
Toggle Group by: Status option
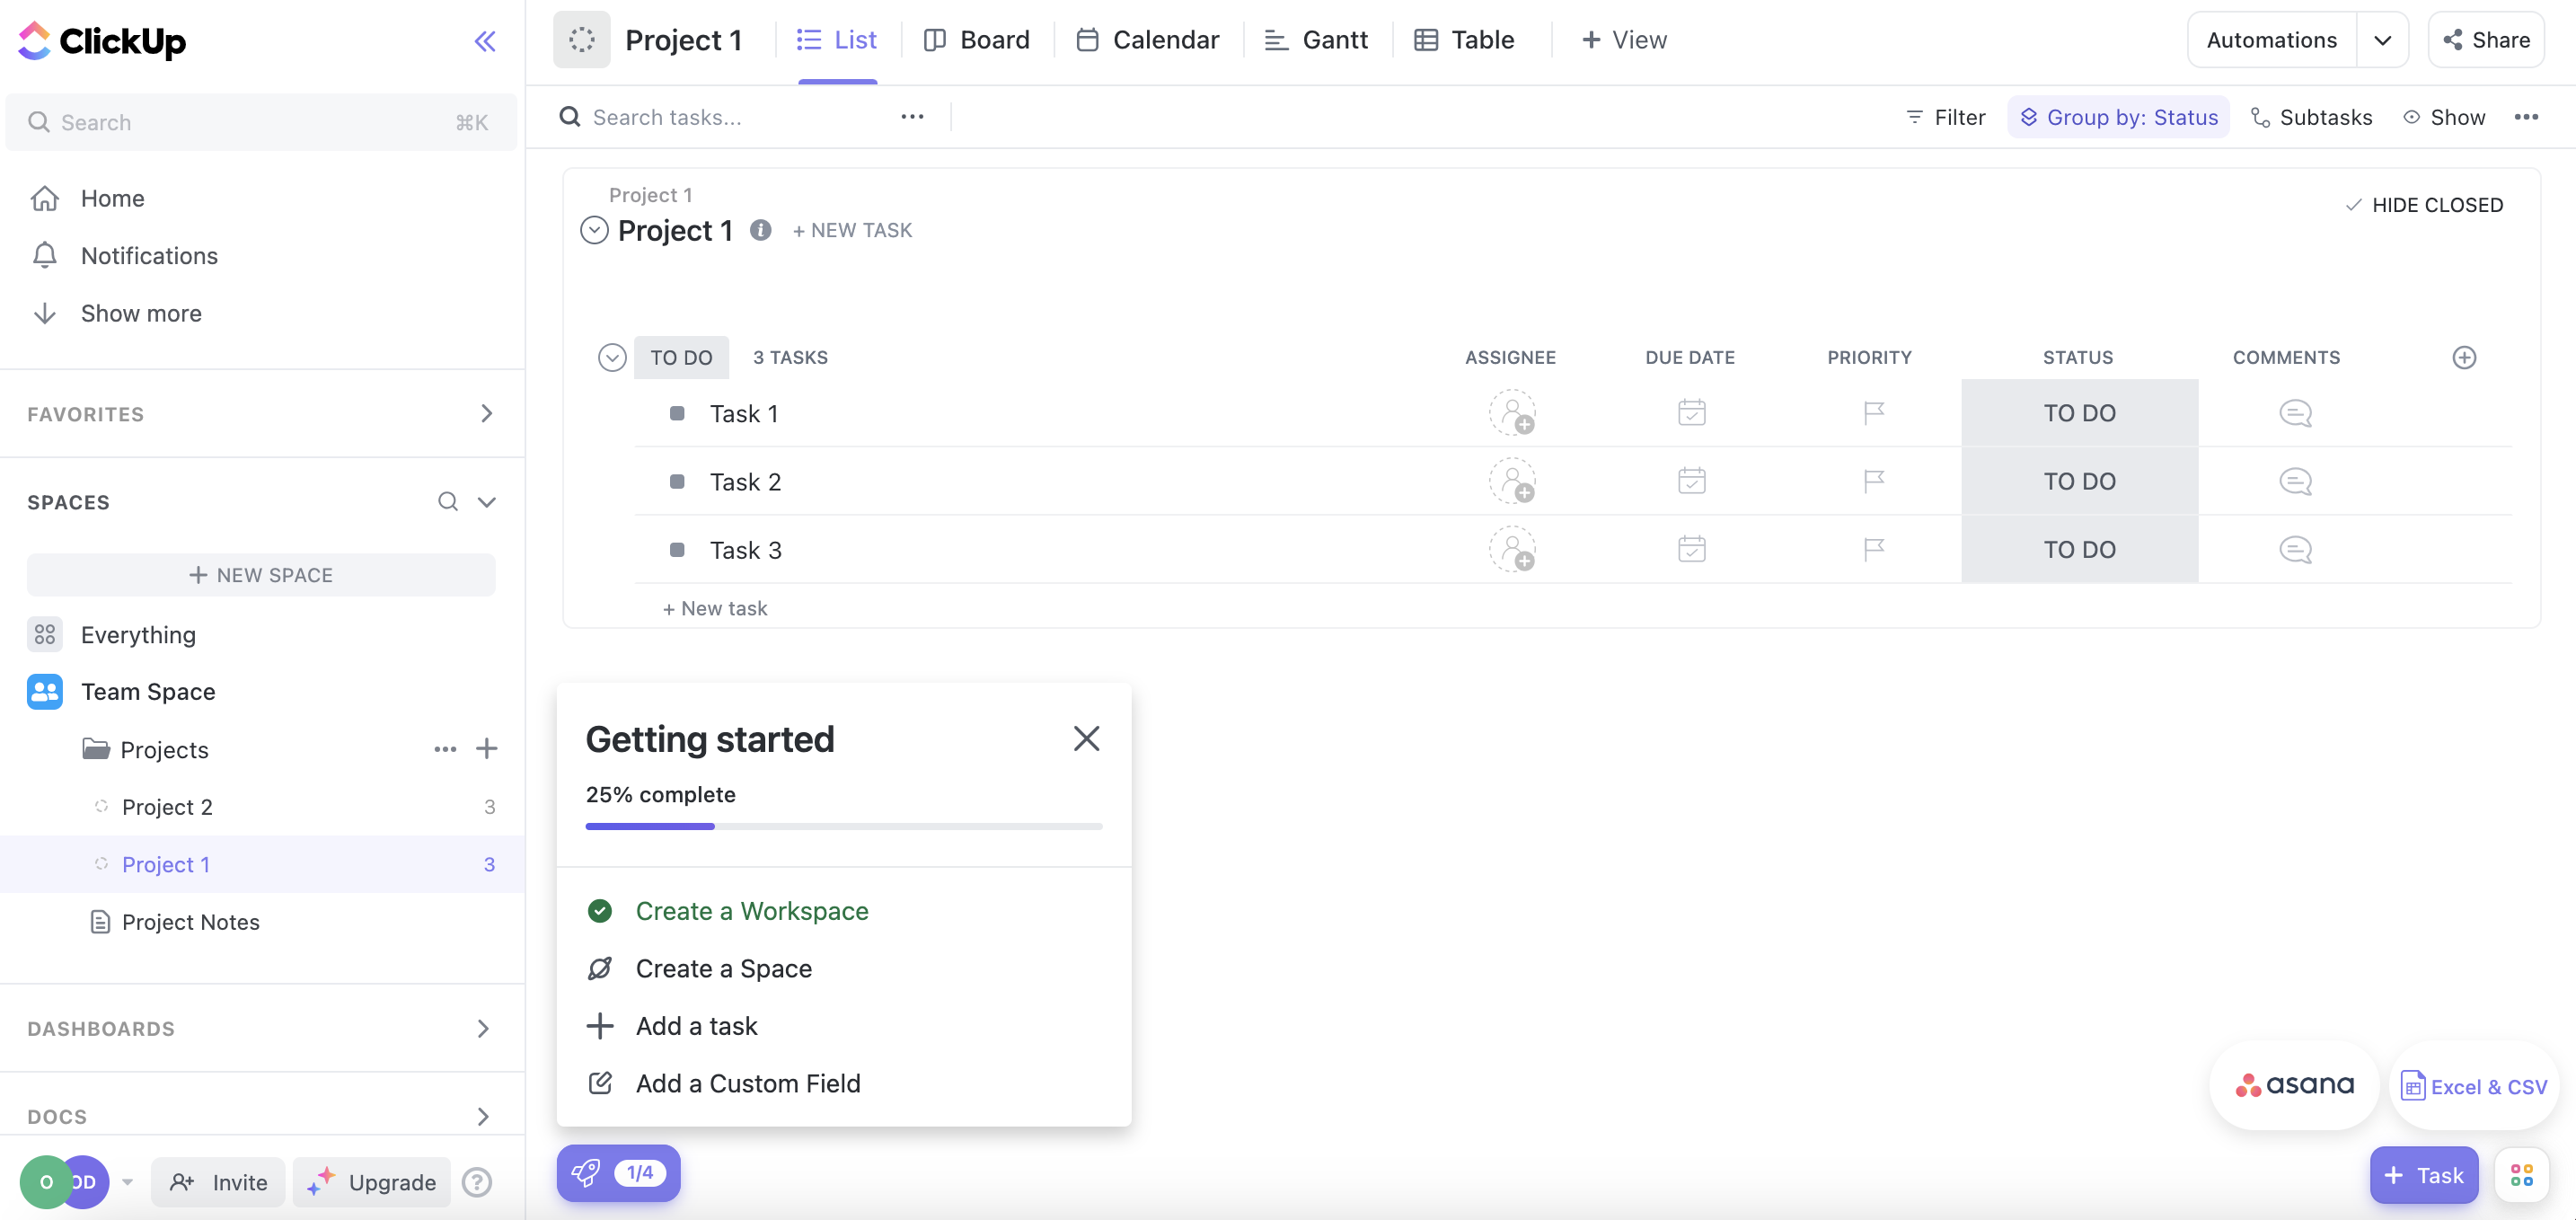[x=2118, y=117]
